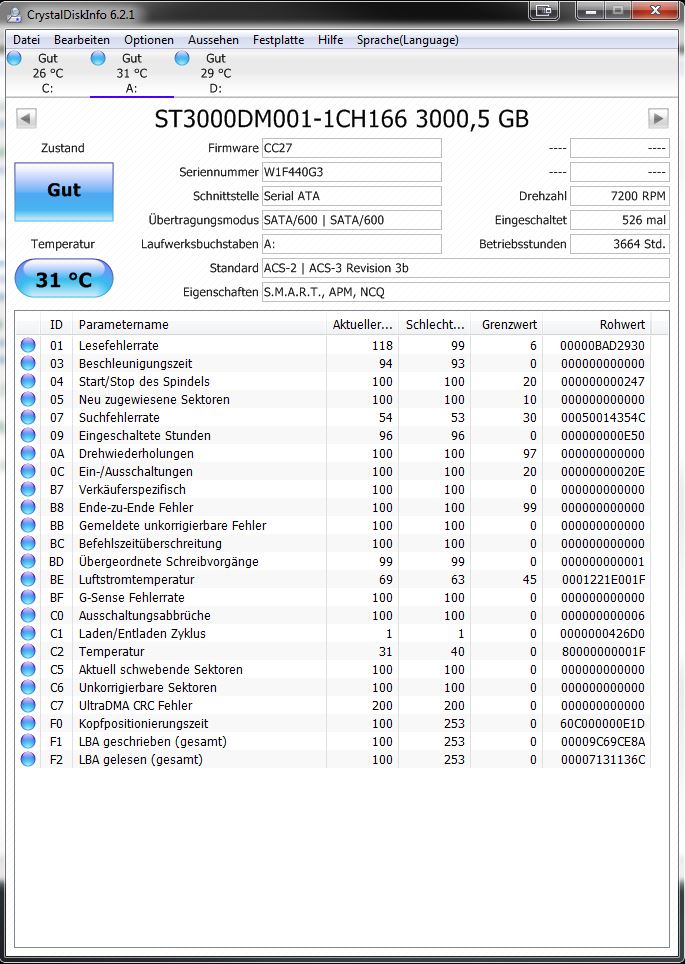The width and height of the screenshot is (685, 964).
Task: Go to next disk with right arrow
Action: click(658, 118)
